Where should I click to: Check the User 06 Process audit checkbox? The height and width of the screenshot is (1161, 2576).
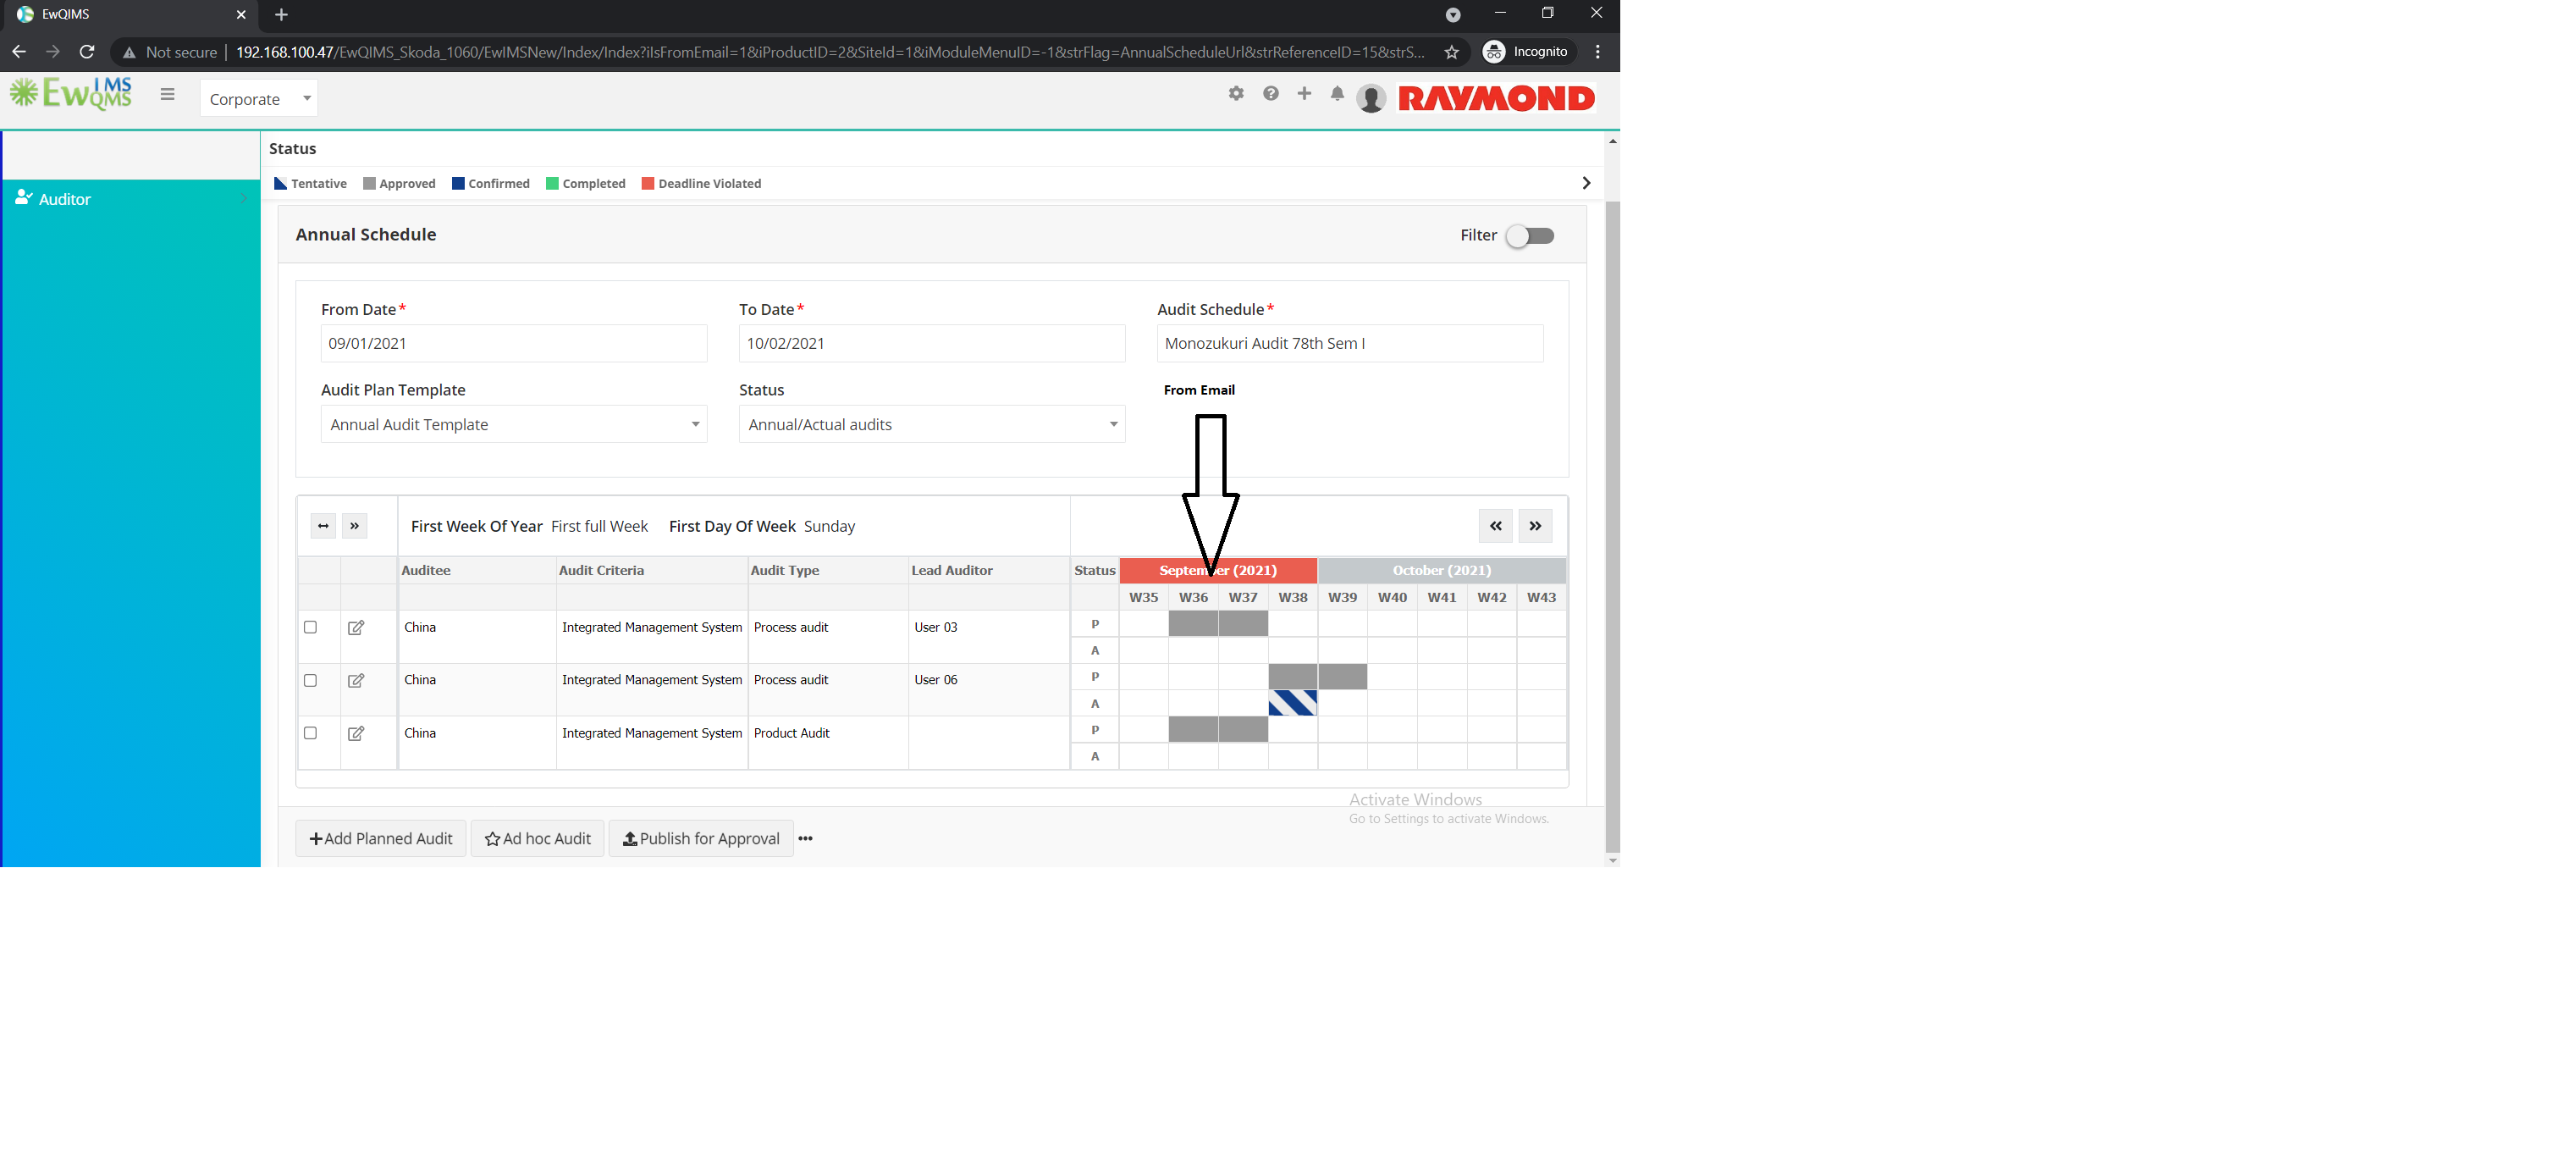(310, 680)
